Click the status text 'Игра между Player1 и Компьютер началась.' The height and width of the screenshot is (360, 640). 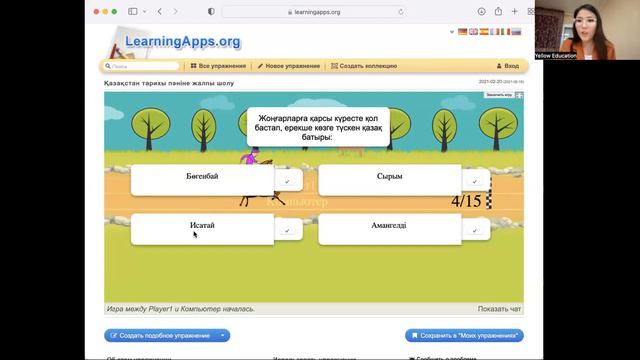181,309
